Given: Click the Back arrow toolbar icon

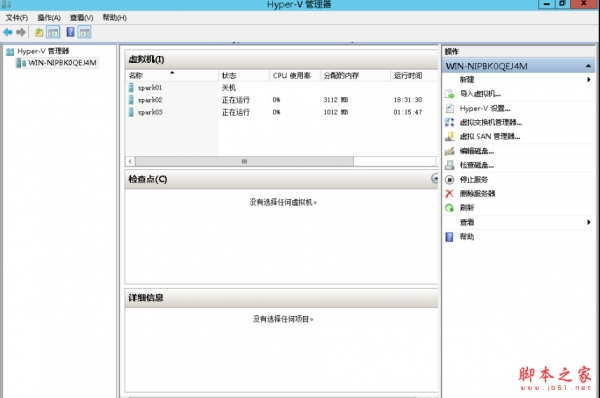Looking at the screenshot, I should tap(8, 32).
